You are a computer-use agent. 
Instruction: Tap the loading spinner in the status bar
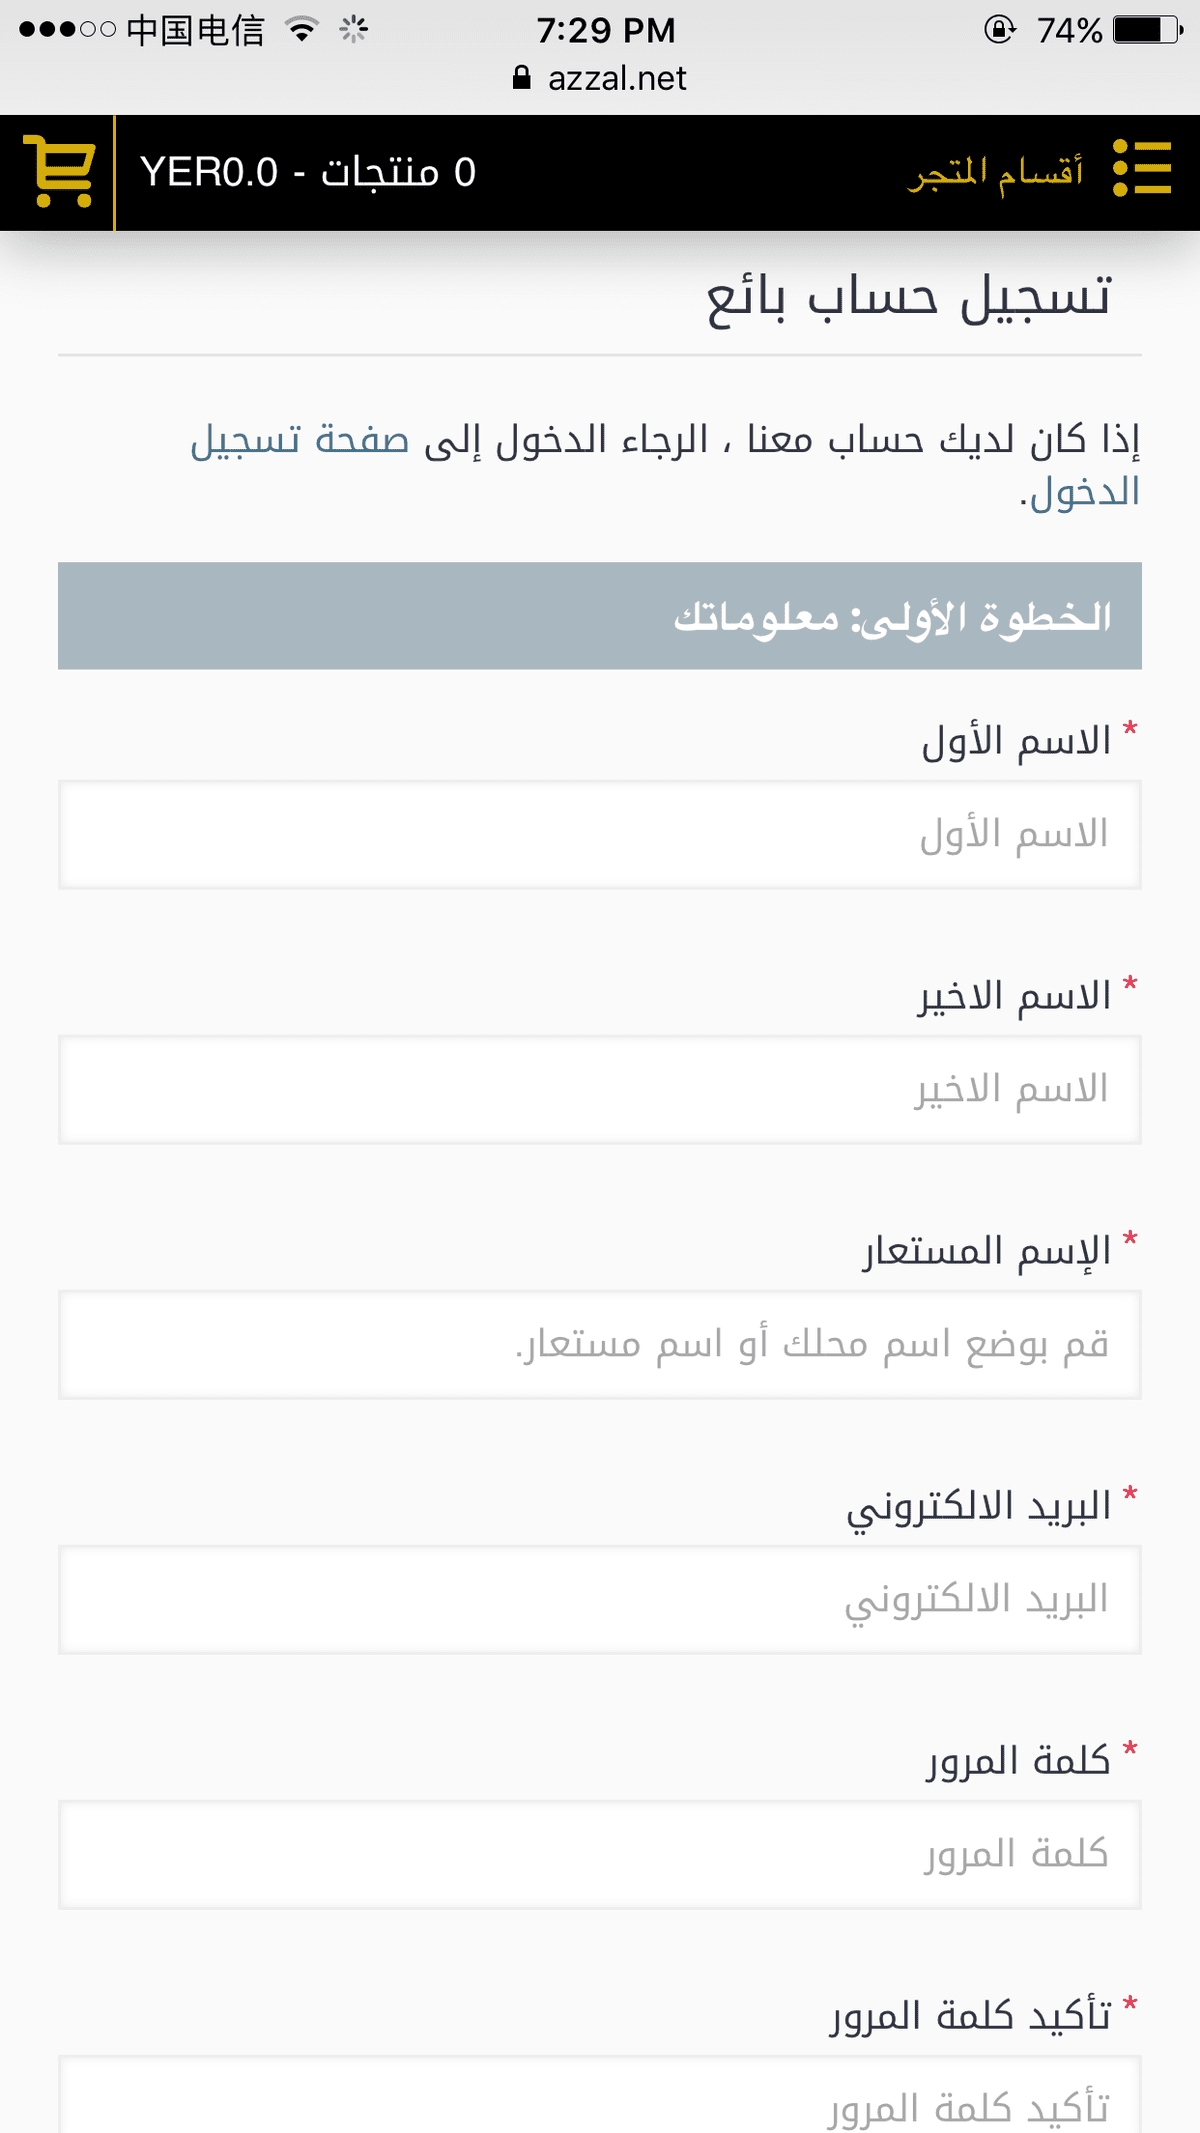[353, 30]
